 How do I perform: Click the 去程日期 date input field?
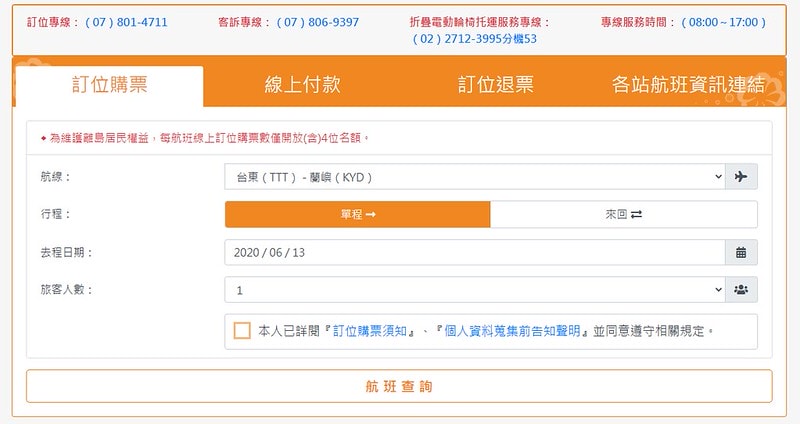point(474,252)
